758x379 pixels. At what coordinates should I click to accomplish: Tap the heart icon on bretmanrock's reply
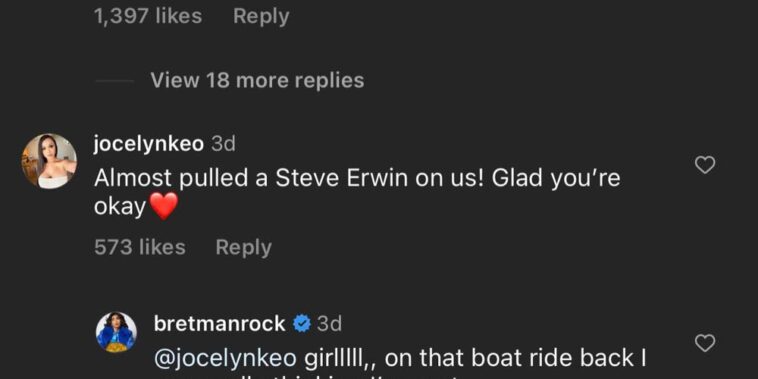(704, 343)
